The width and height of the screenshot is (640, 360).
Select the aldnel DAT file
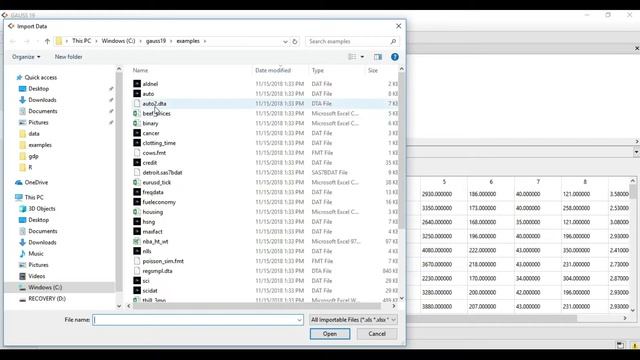pyautogui.click(x=150, y=84)
